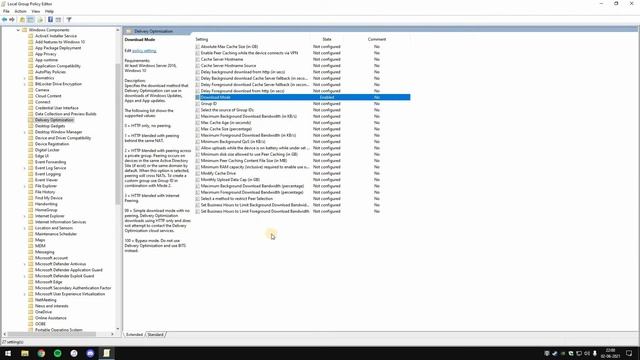The width and height of the screenshot is (640, 360).
Task: Click the Show/Hide Action Pane icon
Action: tap(58, 20)
